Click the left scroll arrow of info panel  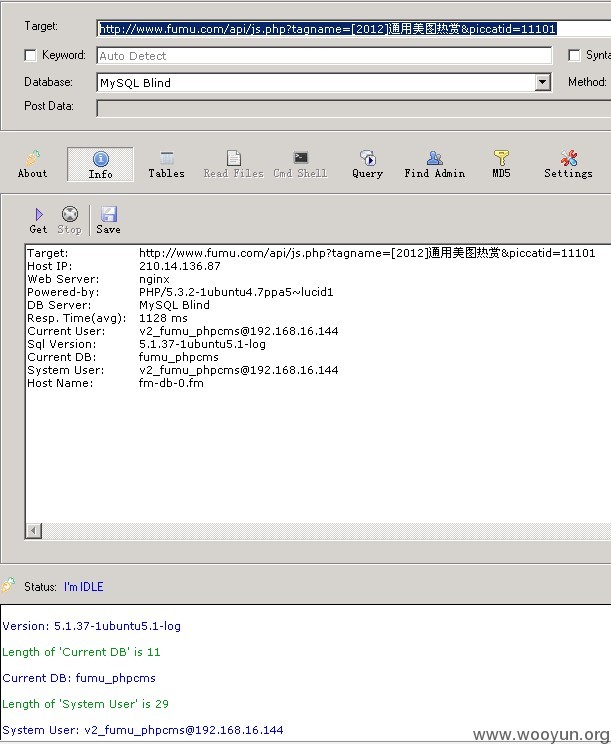pyautogui.click(x=33, y=530)
